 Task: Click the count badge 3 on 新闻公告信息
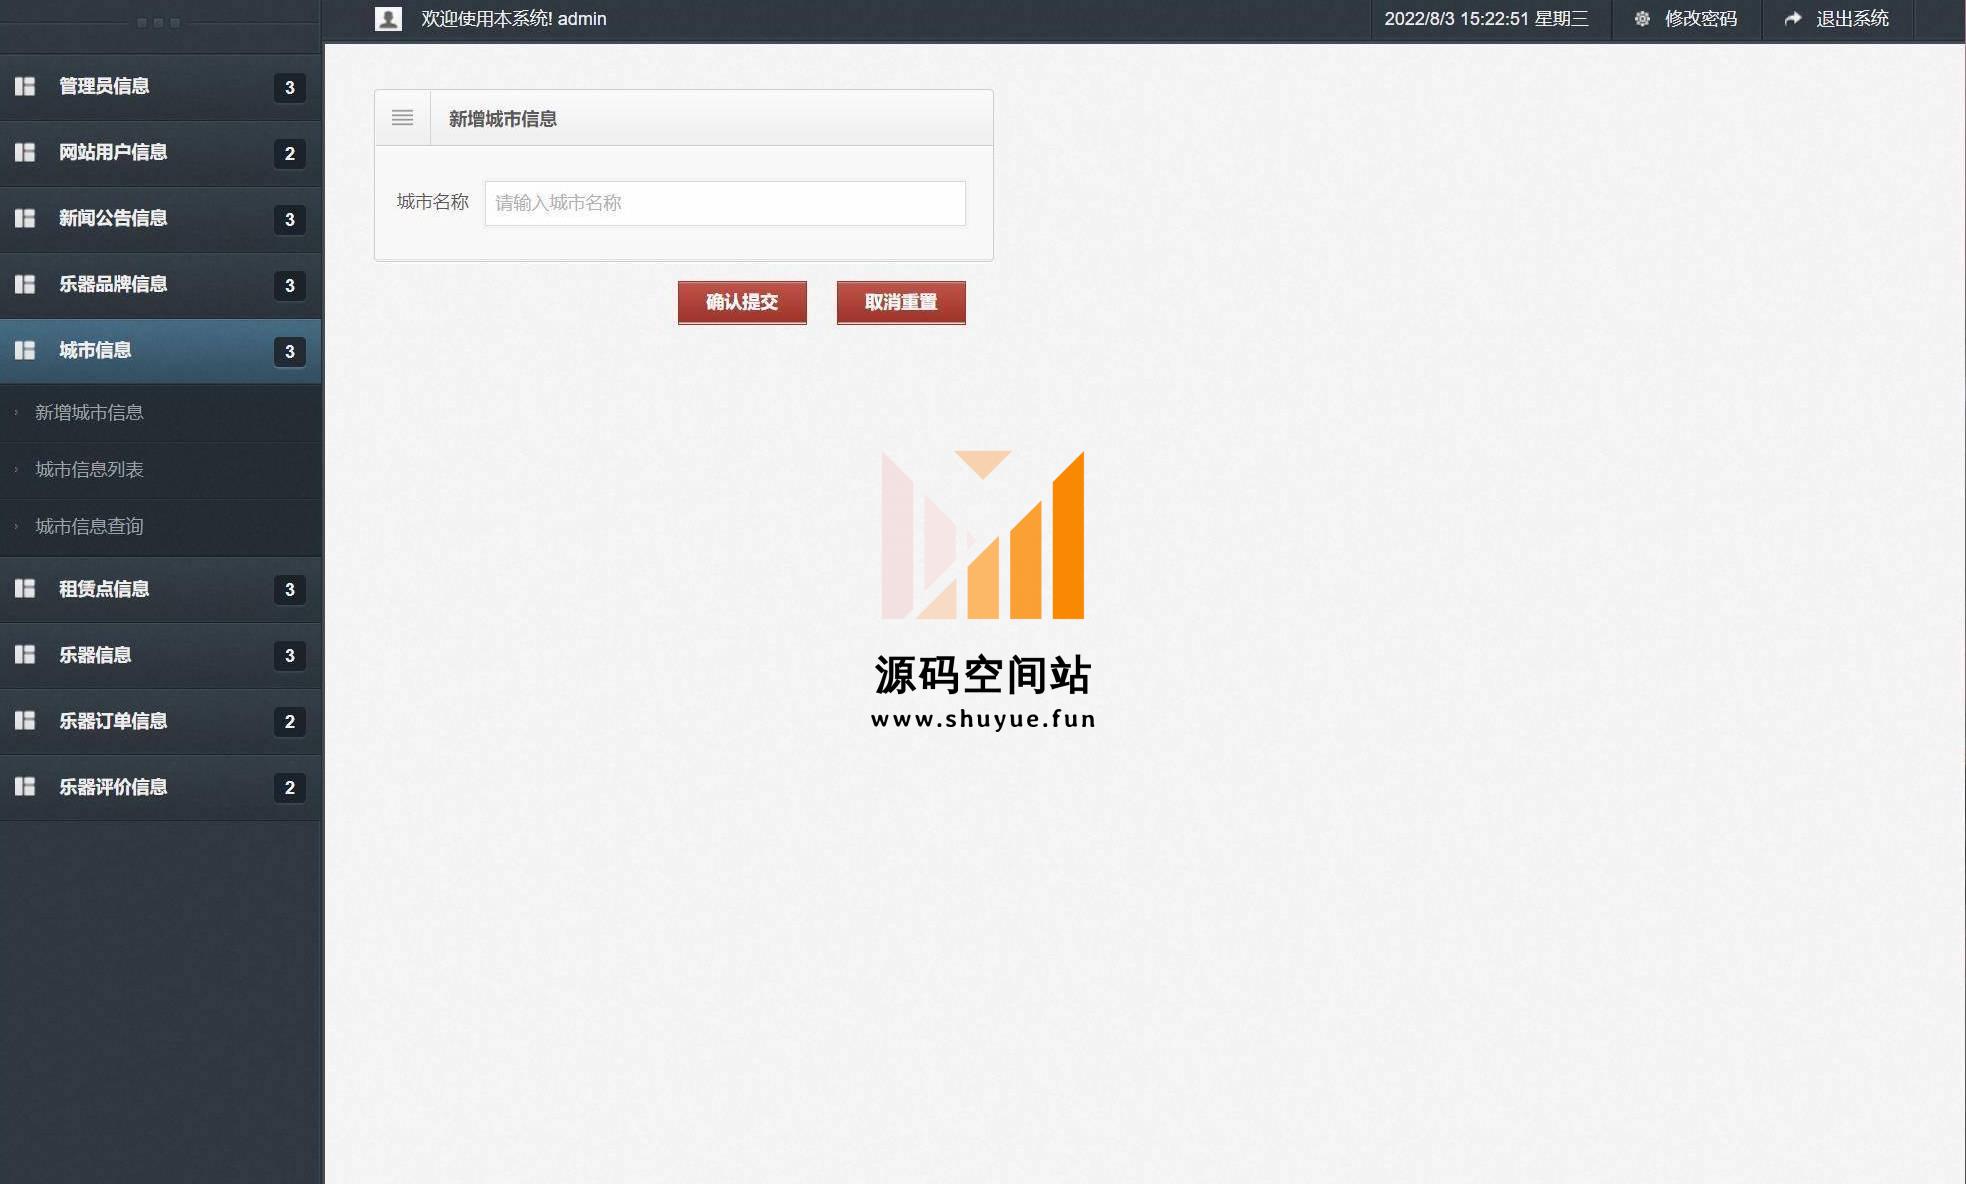290,220
